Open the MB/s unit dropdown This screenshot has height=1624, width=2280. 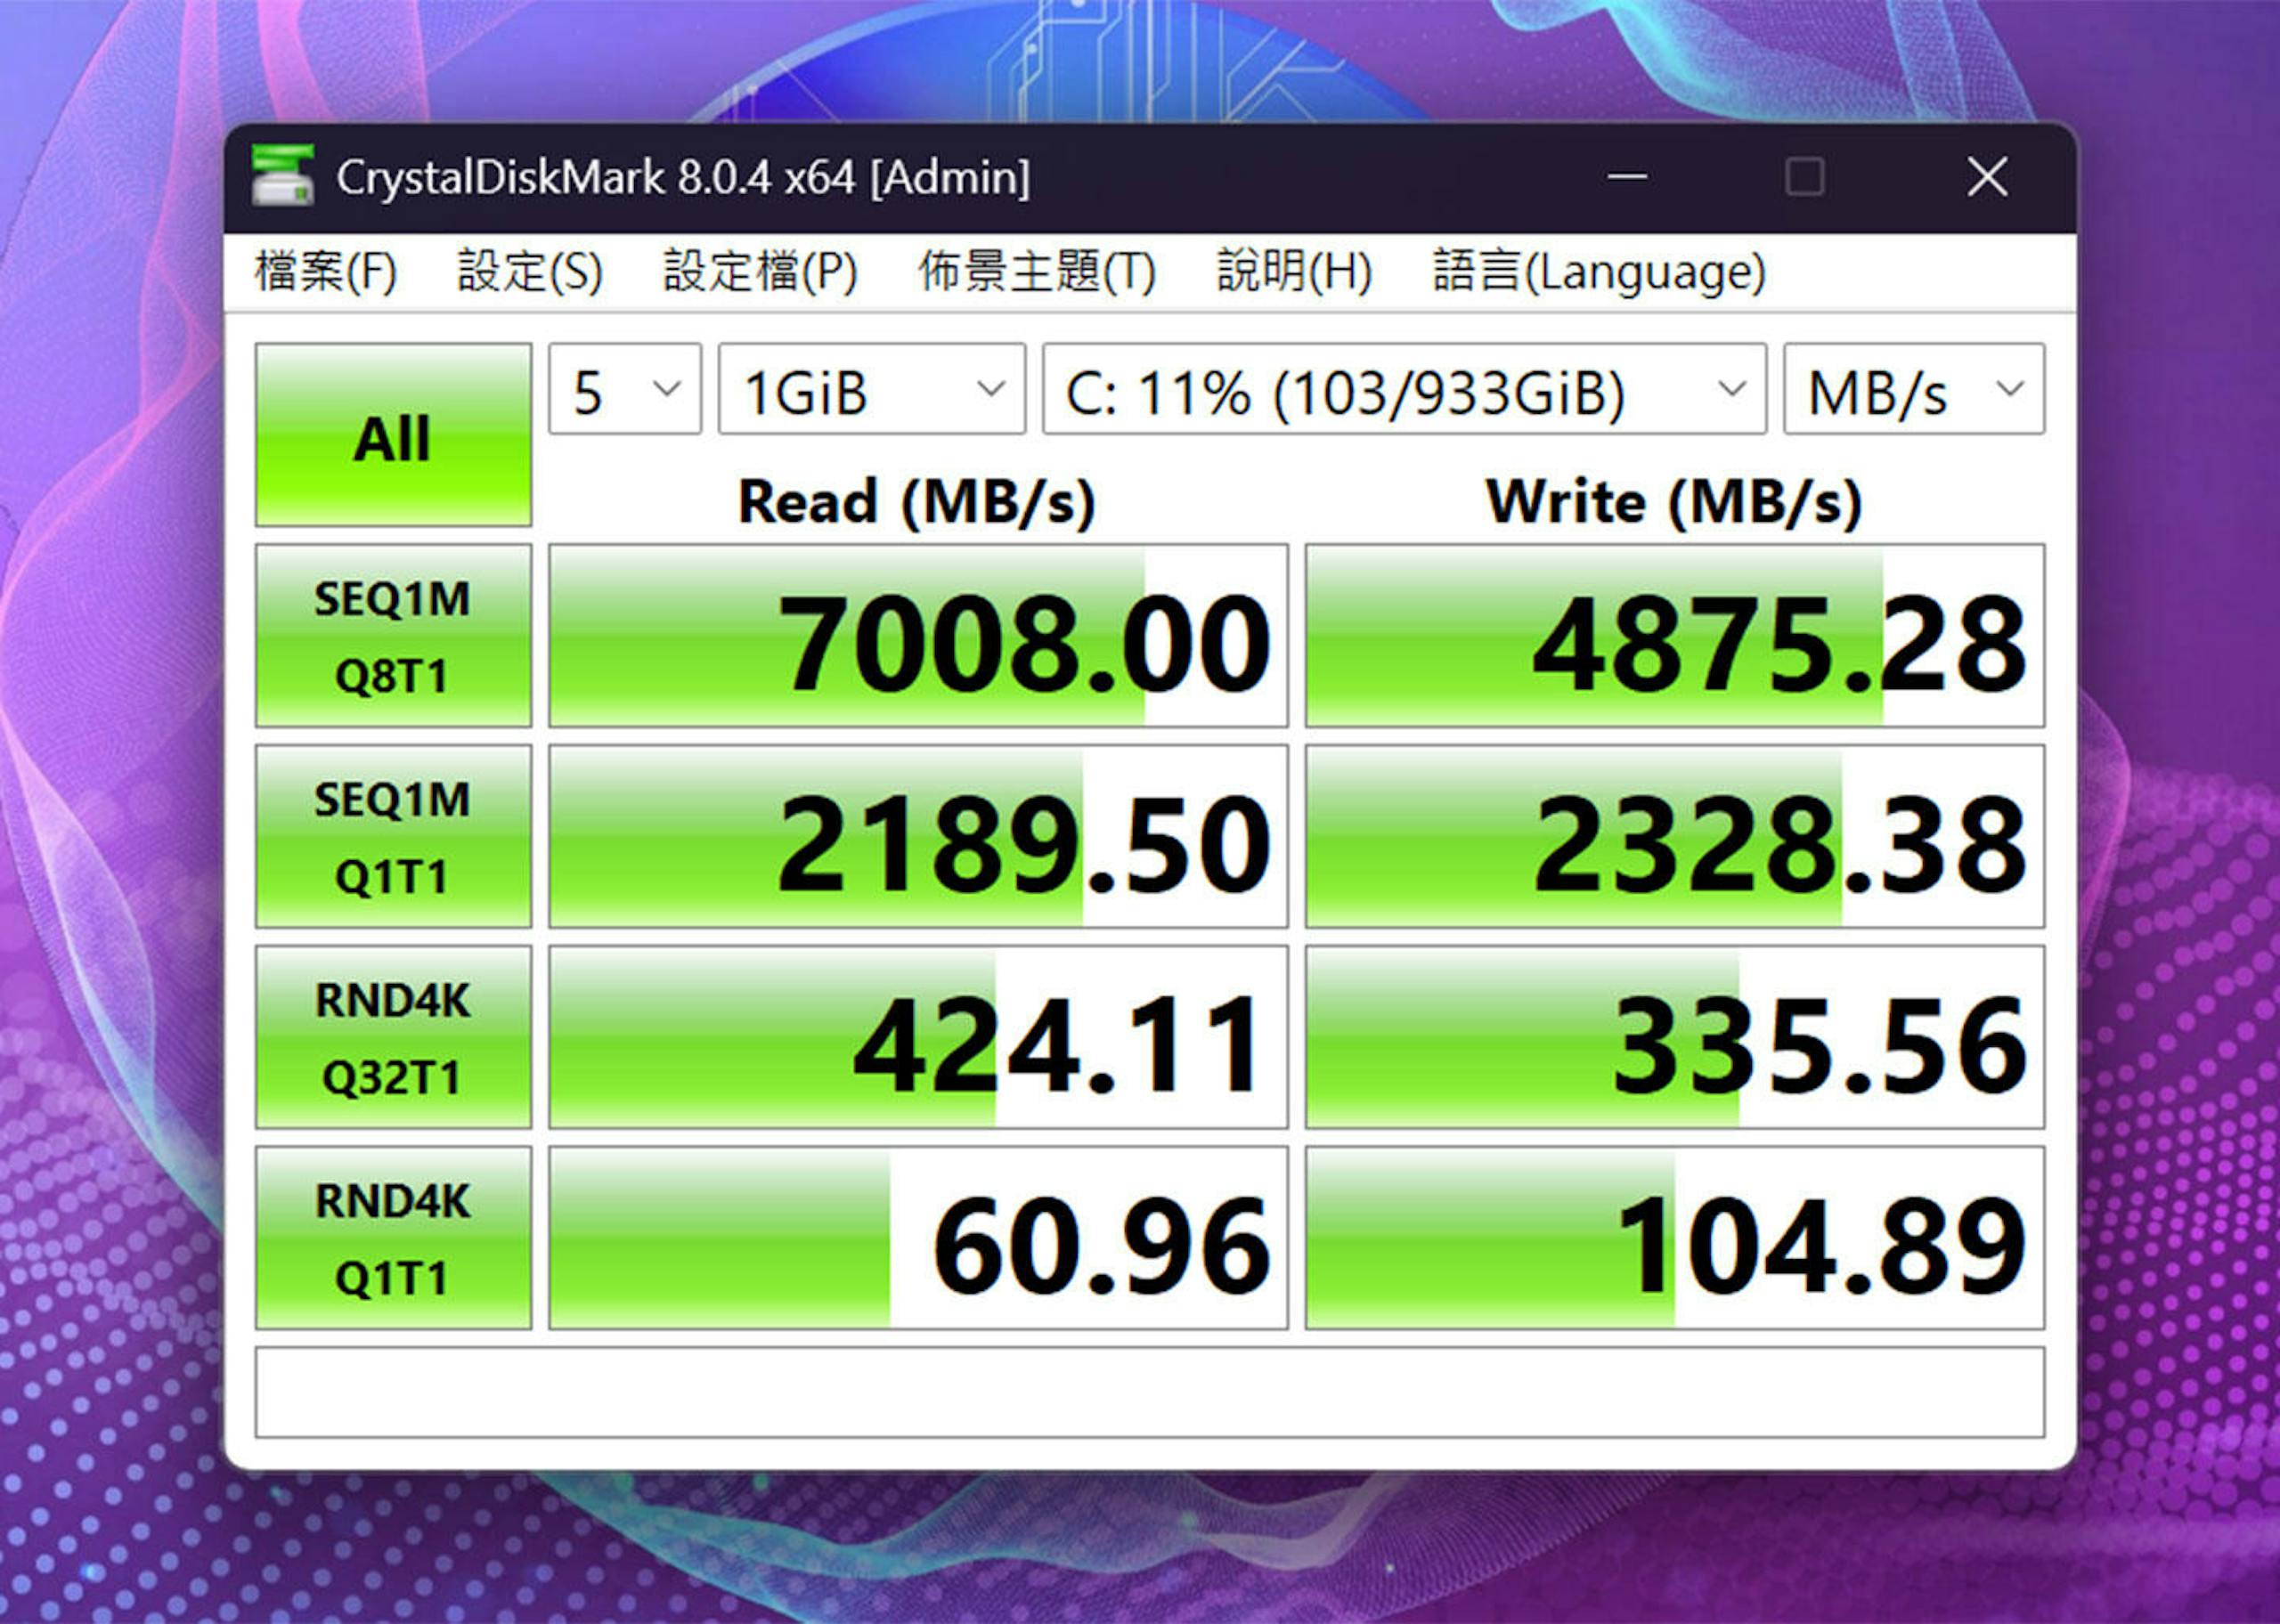click(1914, 389)
